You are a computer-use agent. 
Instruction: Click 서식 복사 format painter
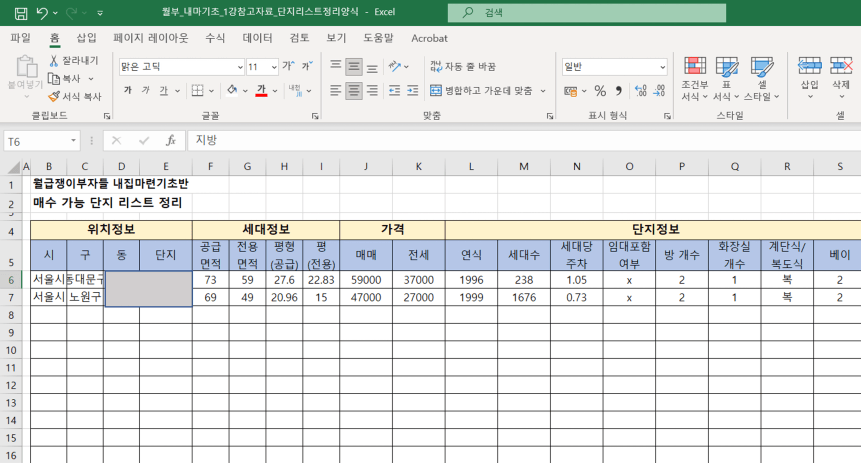(75, 97)
